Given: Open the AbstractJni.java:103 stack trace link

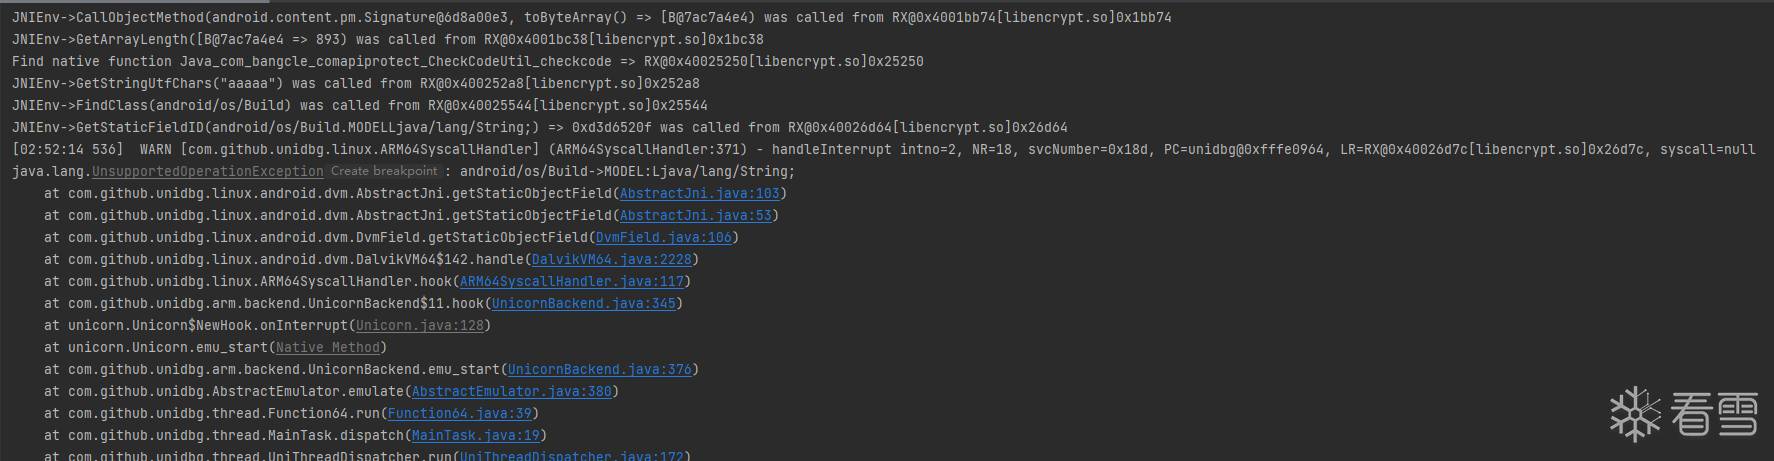Looking at the screenshot, I should click(699, 194).
